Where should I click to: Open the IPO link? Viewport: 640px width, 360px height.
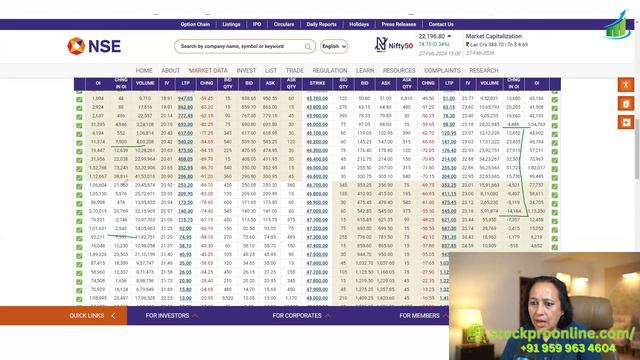257,24
